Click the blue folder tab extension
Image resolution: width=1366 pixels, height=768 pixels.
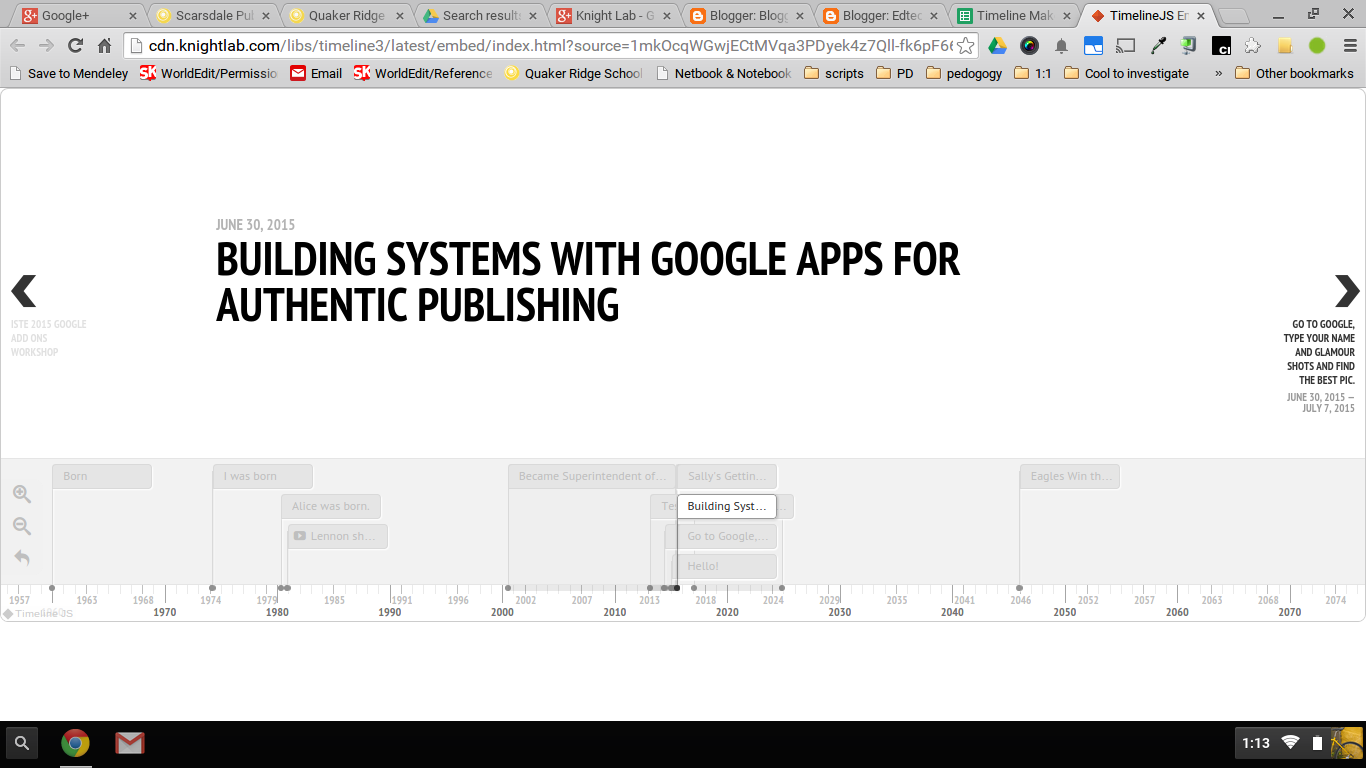tap(1093, 46)
